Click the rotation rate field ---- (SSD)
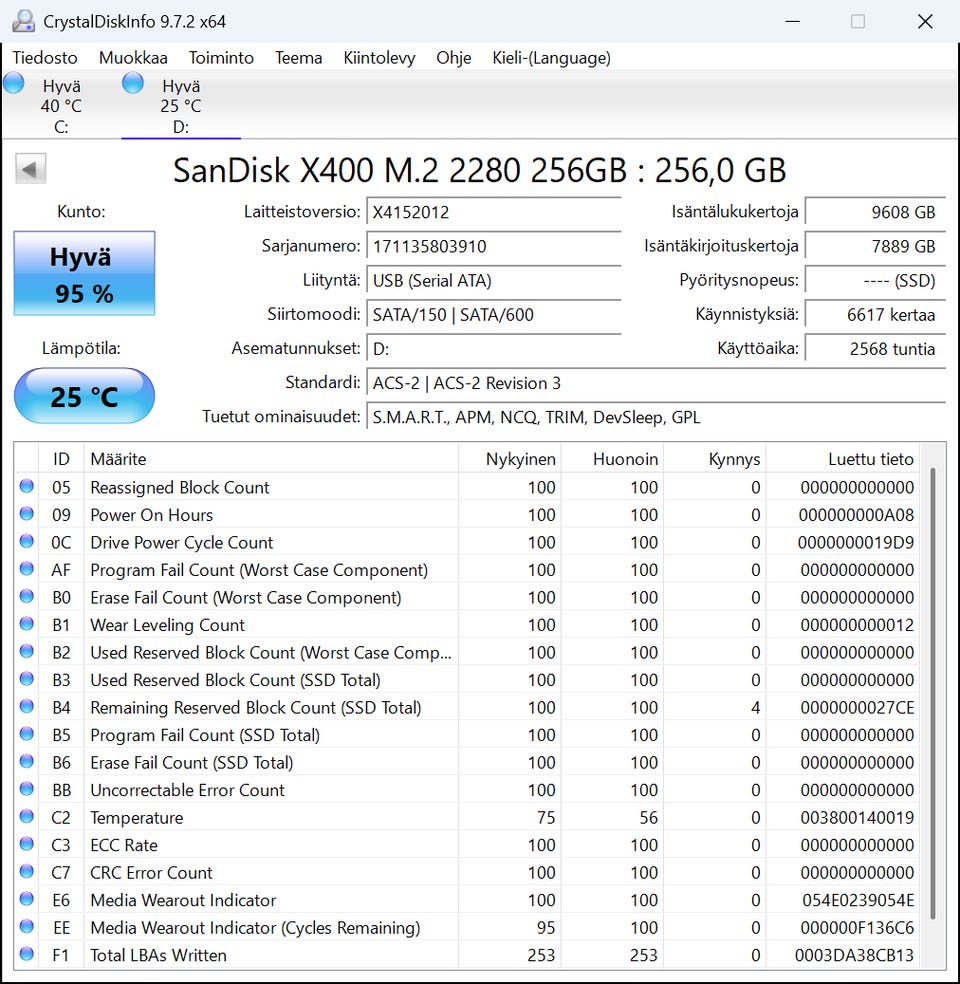 (875, 281)
